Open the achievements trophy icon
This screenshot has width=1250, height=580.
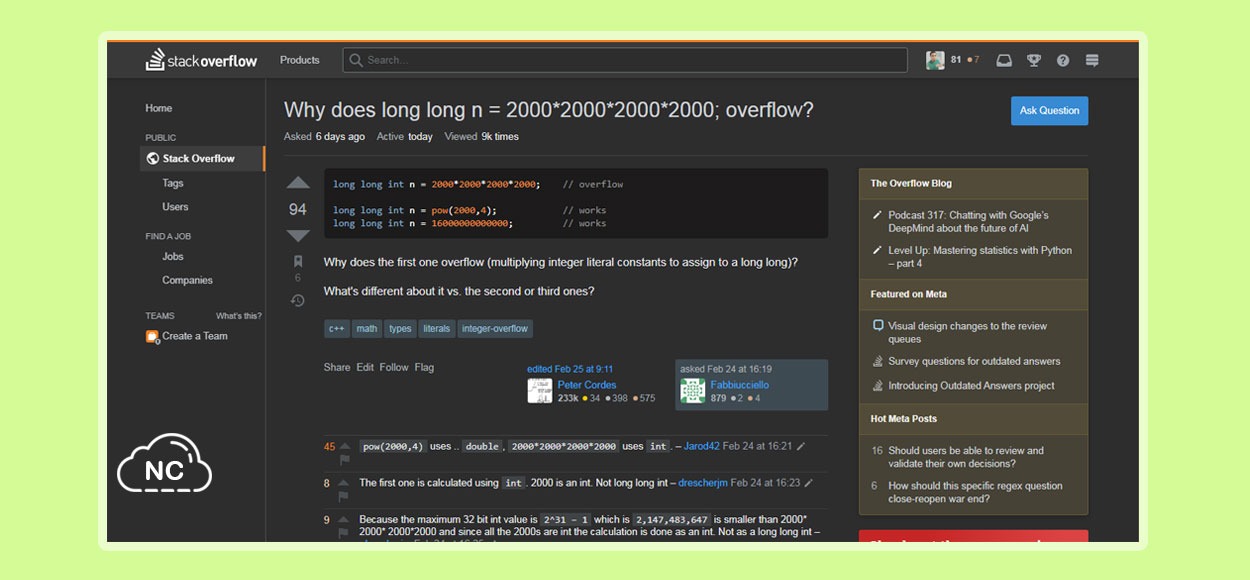[1034, 60]
